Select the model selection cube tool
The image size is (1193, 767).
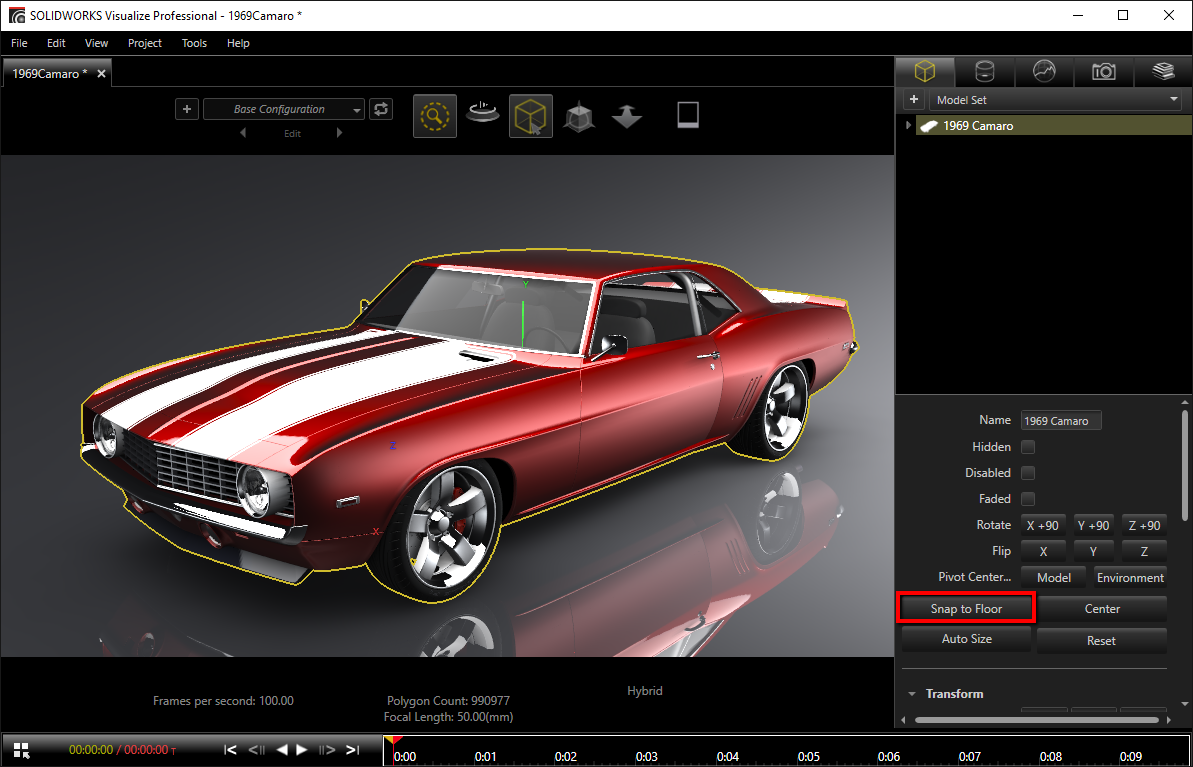pyautogui.click(x=530, y=116)
